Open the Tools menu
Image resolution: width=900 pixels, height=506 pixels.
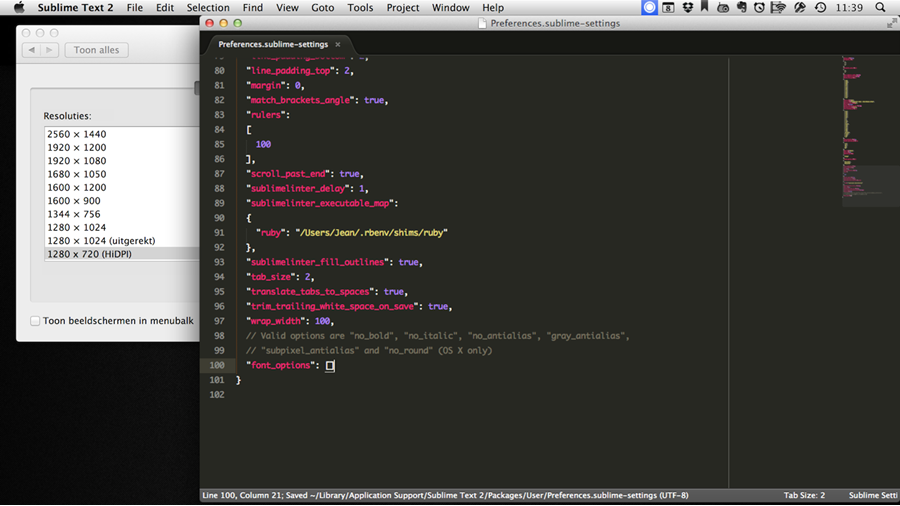(x=360, y=7)
